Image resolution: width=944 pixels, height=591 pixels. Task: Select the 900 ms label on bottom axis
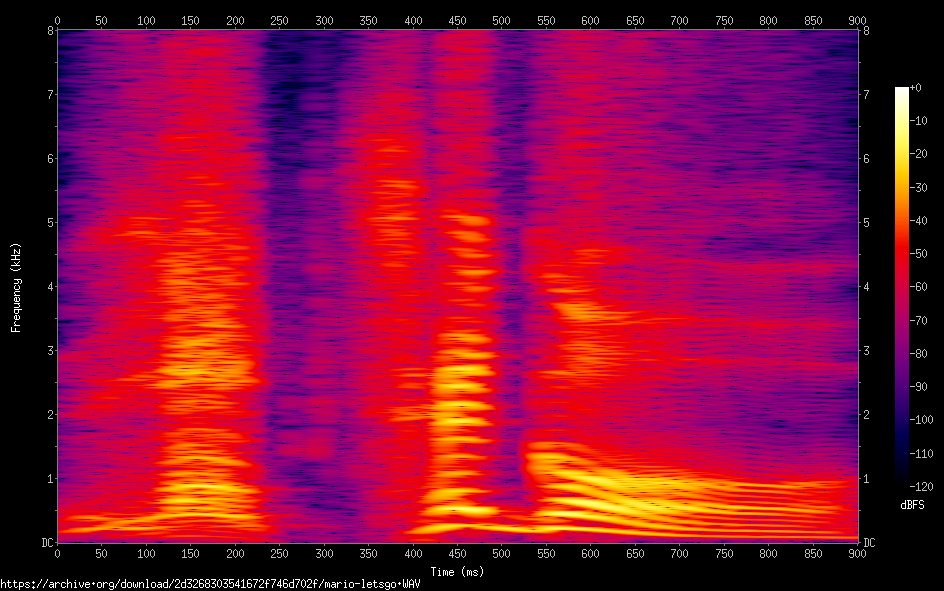coord(857,552)
